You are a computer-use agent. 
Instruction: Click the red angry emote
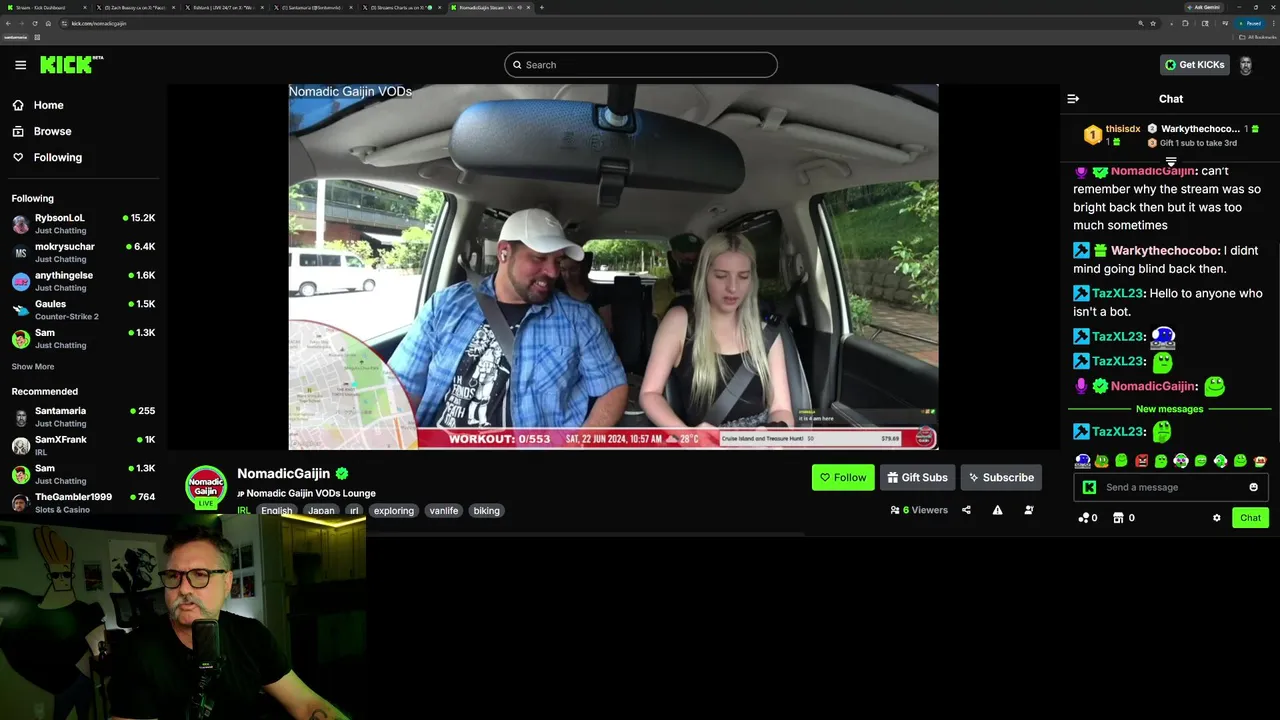click(1142, 461)
